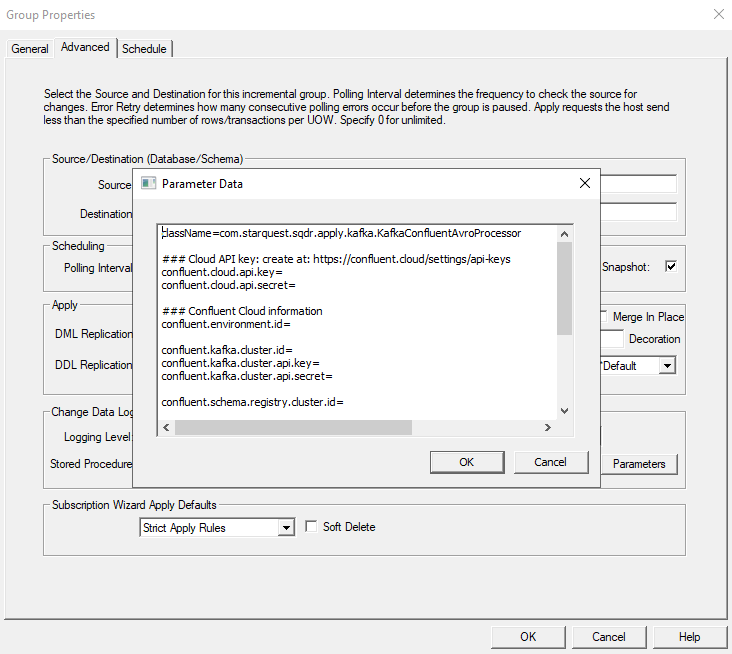The width and height of the screenshot is (732, 654).
Task: Click the horizontal scrollbar thumb in parameter box
Action: pos(292,428)
